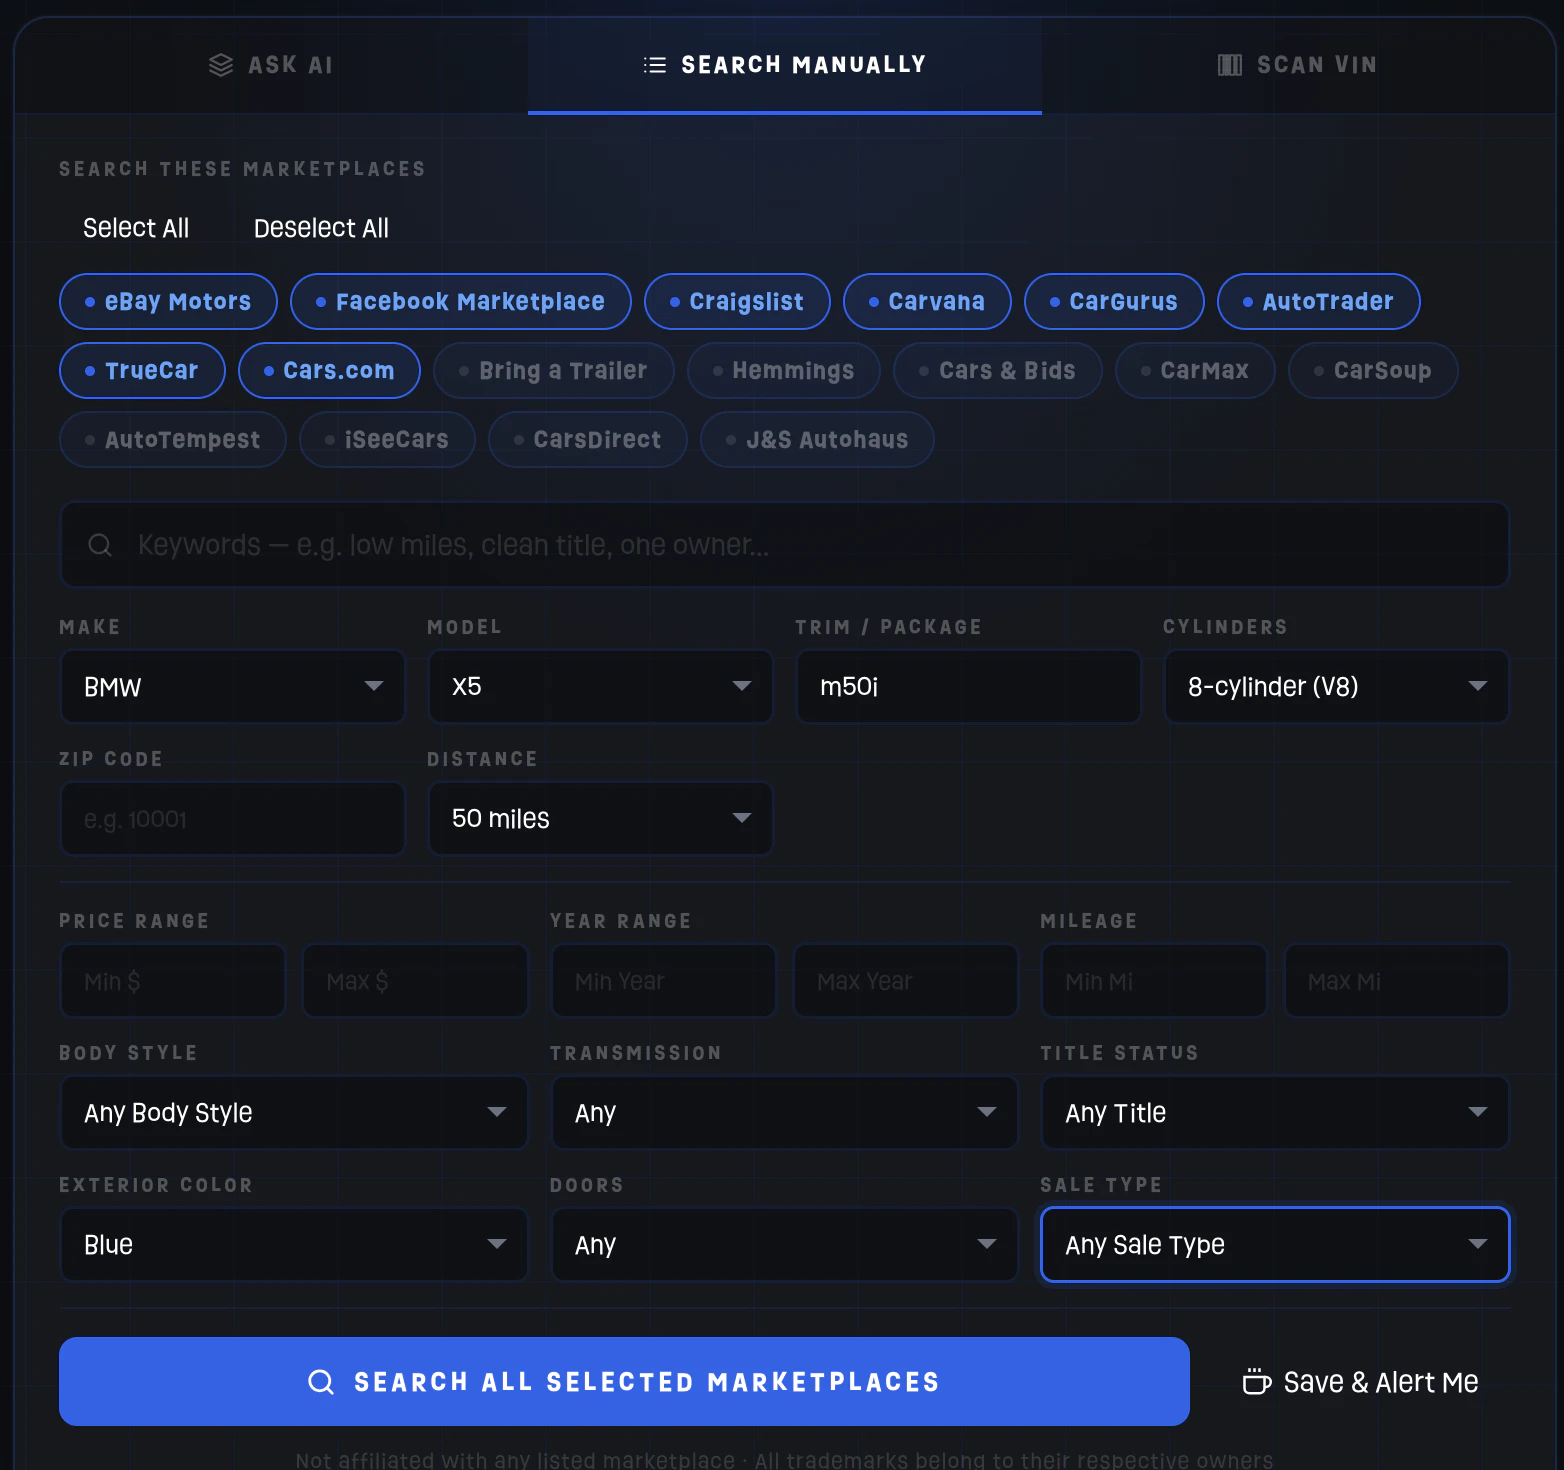
Task: Deselect the AutoTrader marketplace
Action: click(1319, 301)
